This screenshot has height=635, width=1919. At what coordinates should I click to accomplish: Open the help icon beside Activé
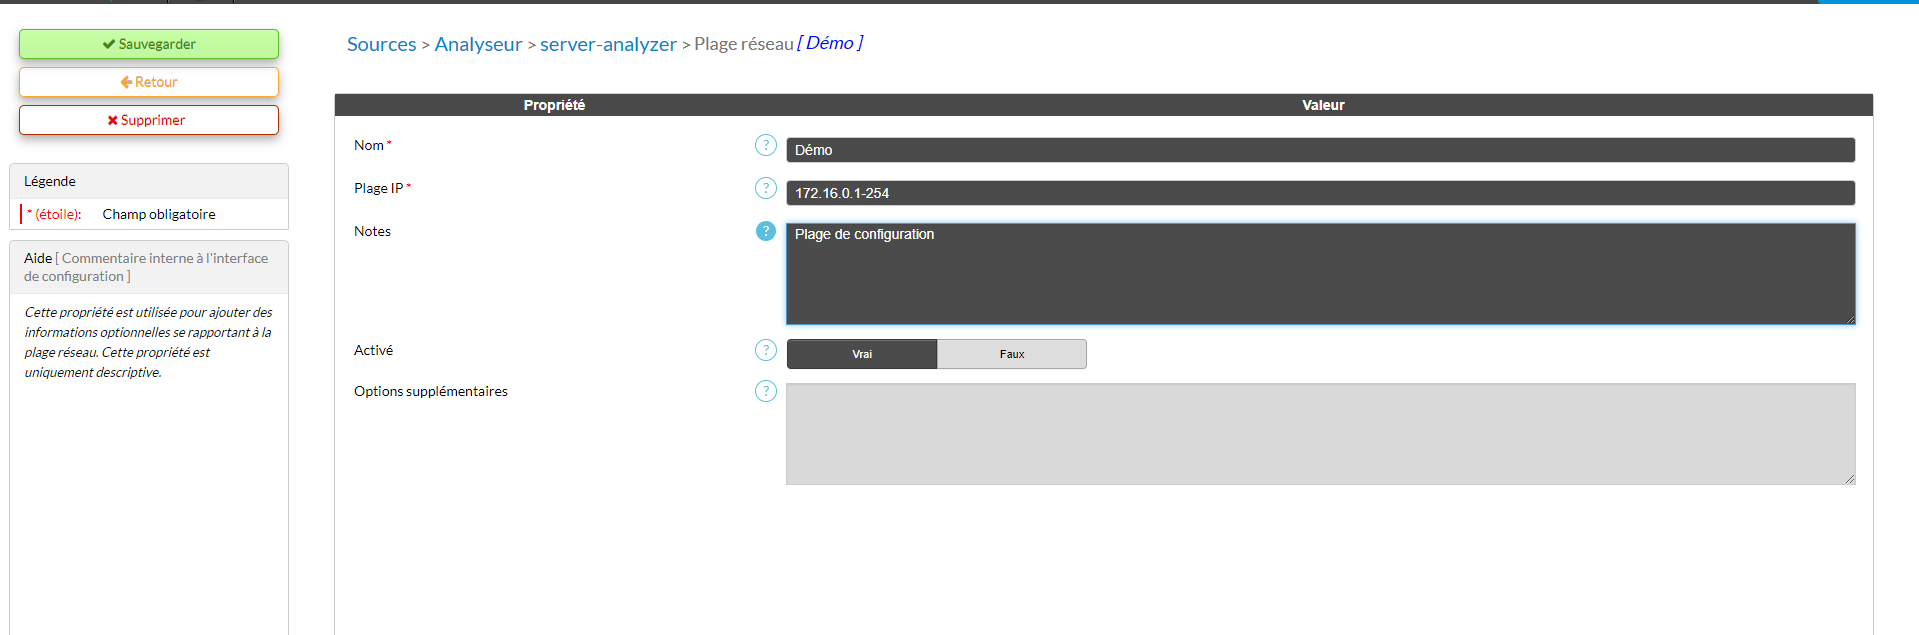(x=765, y=351)
